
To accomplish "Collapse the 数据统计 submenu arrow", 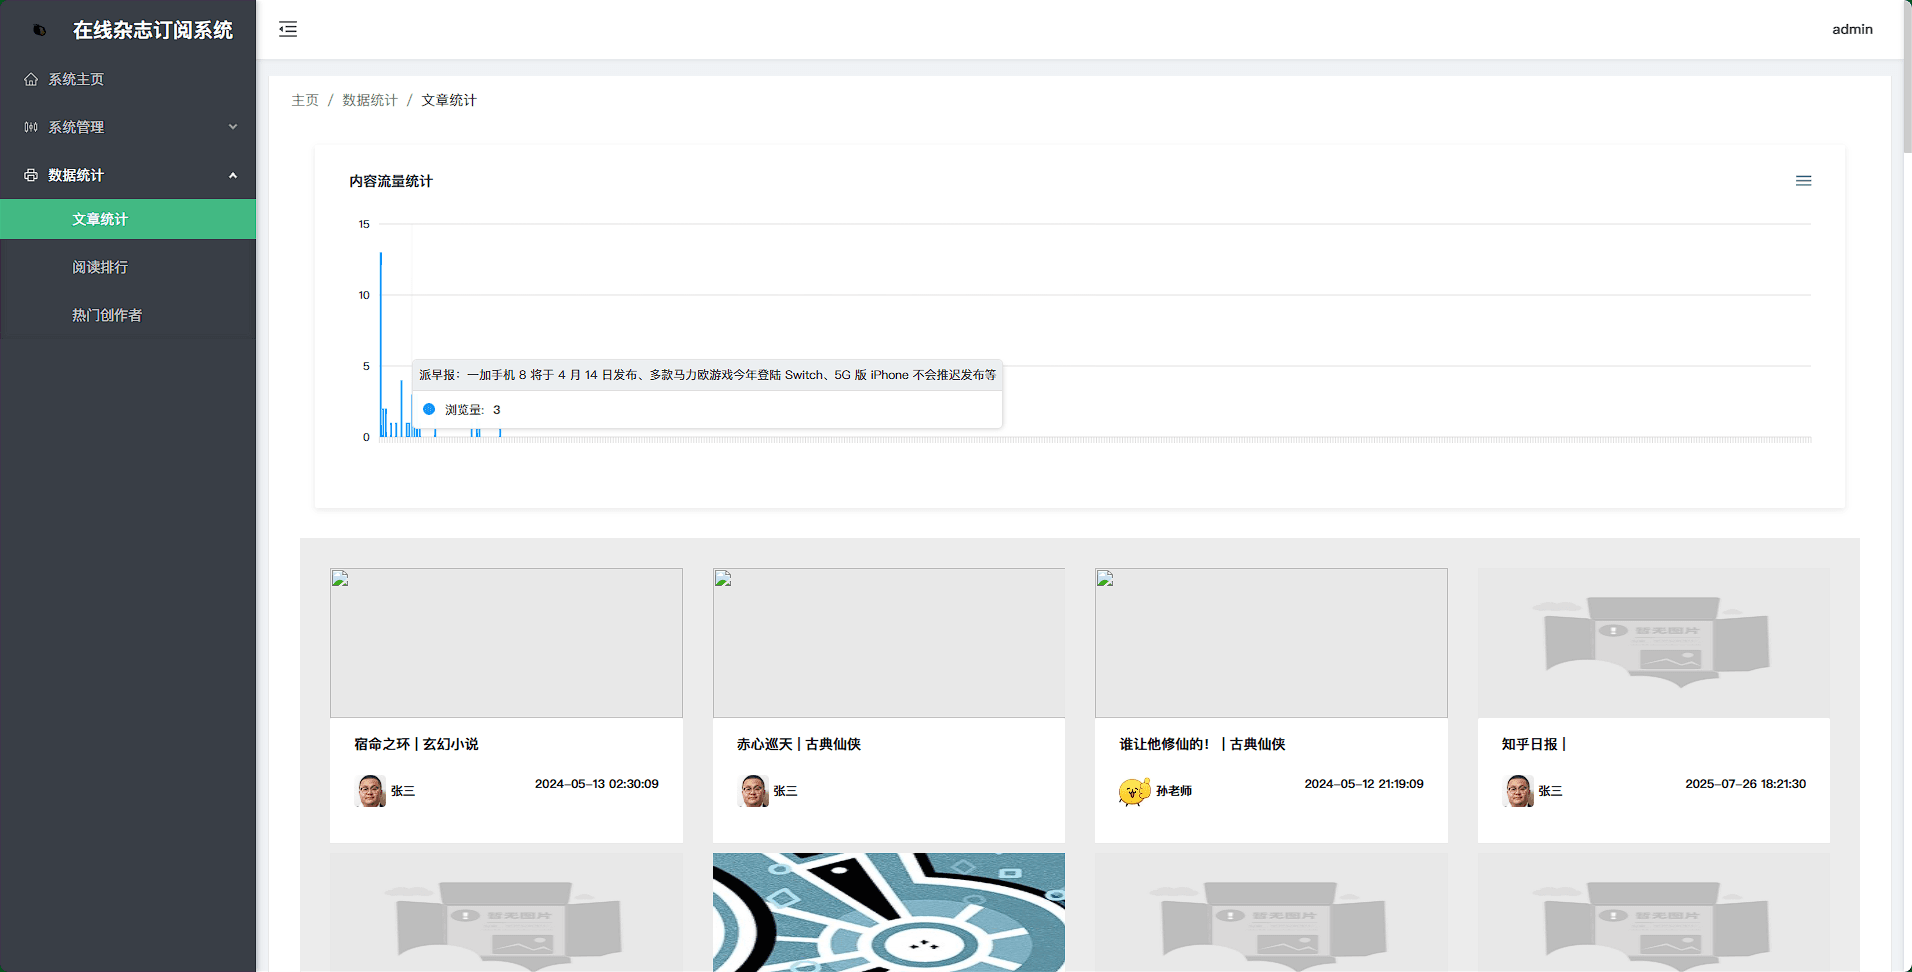I will click(233, 175).
